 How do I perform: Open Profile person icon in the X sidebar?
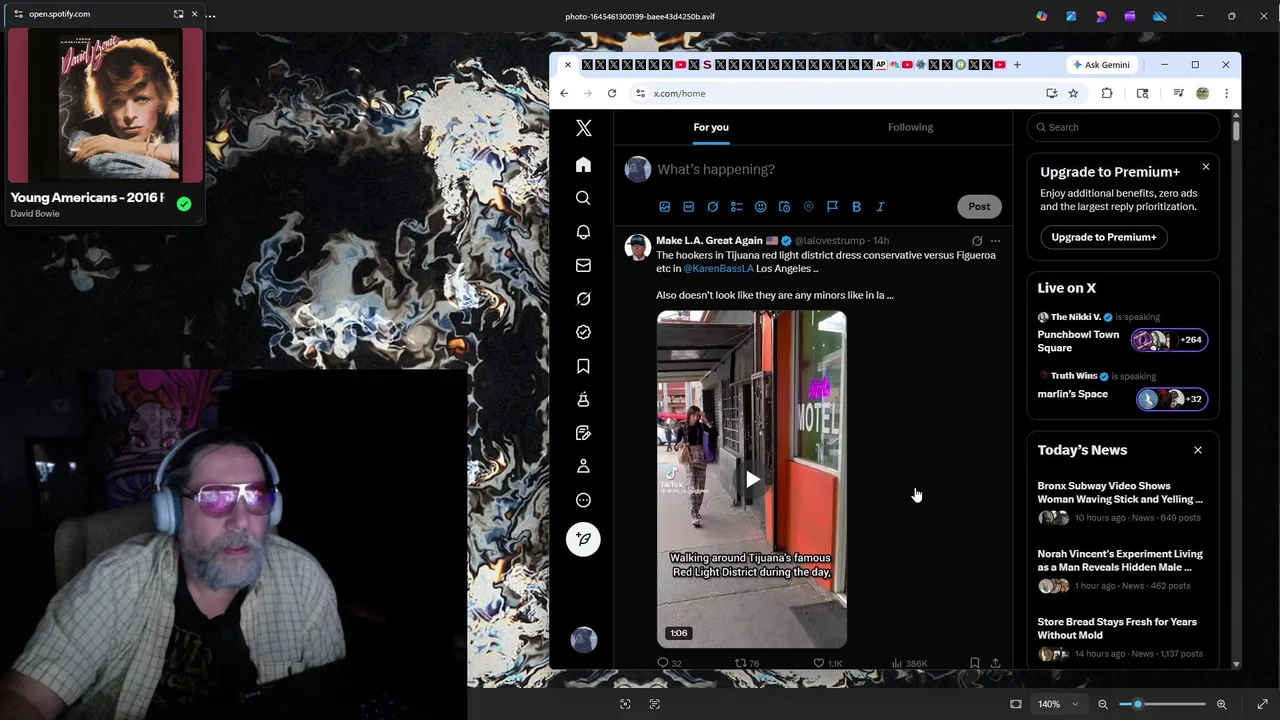click(x=583, y=466)
